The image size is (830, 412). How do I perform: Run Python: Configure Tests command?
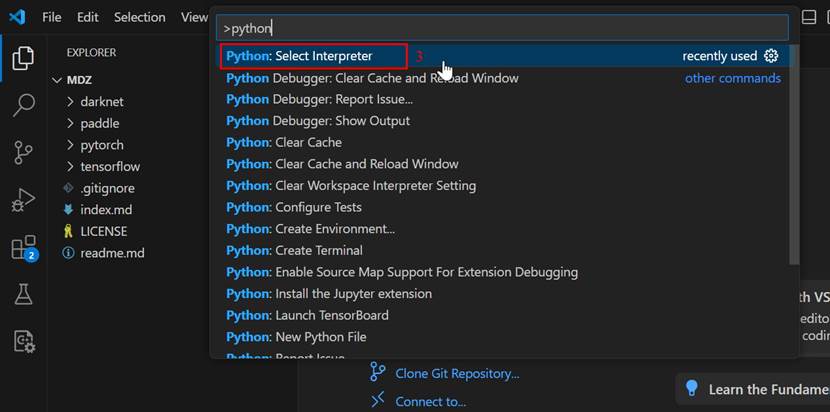tap(504, 207)
